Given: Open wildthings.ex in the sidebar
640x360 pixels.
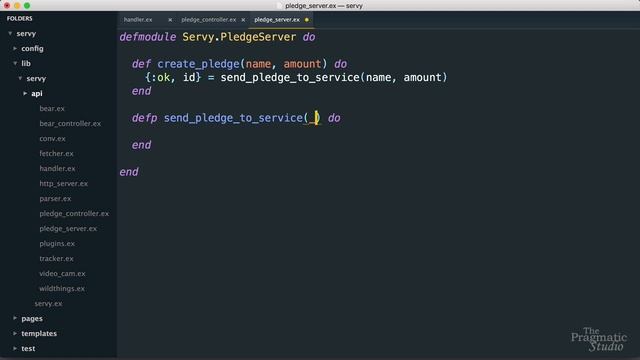Looking at the screenshot, I should pyautogui.click(x=62, y=289).
